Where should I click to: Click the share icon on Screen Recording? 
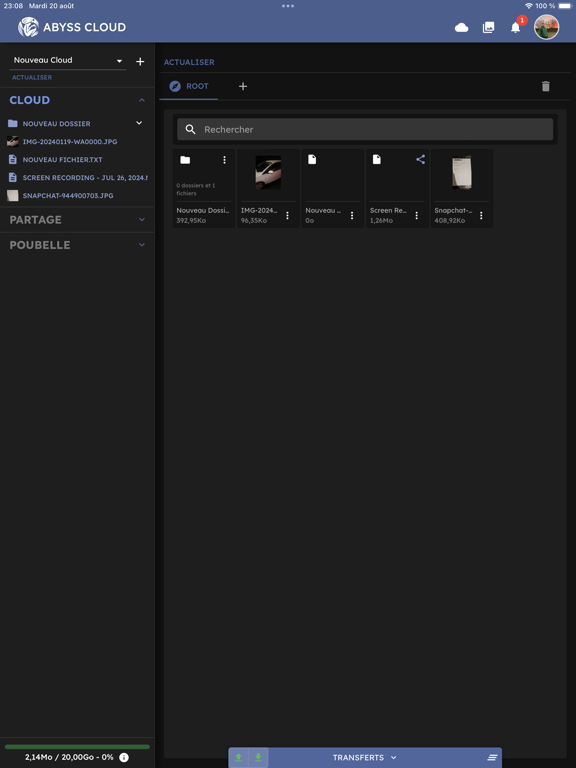420,159
